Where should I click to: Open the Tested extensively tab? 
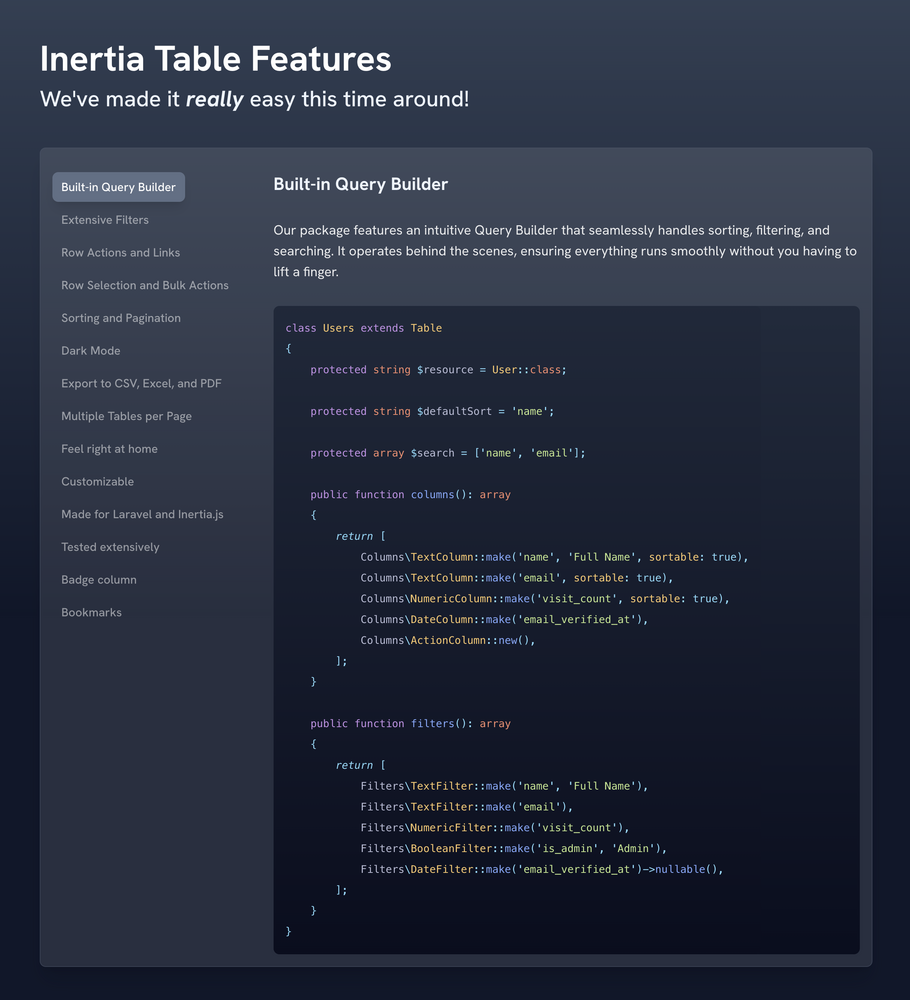(110, 547)
